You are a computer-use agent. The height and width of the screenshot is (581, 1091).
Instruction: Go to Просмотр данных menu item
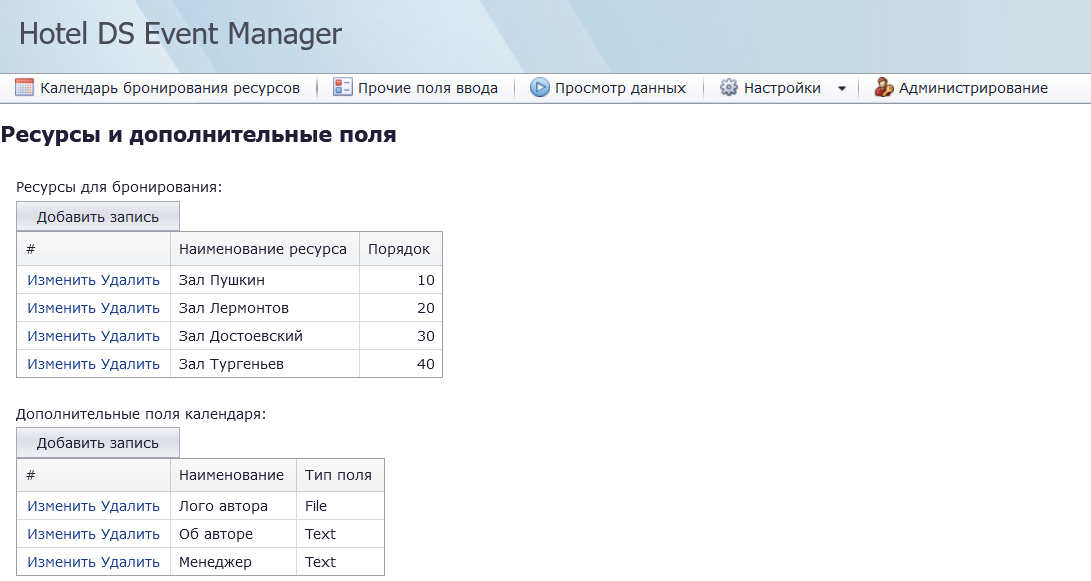pyautogui.click(x=621, y=88)
